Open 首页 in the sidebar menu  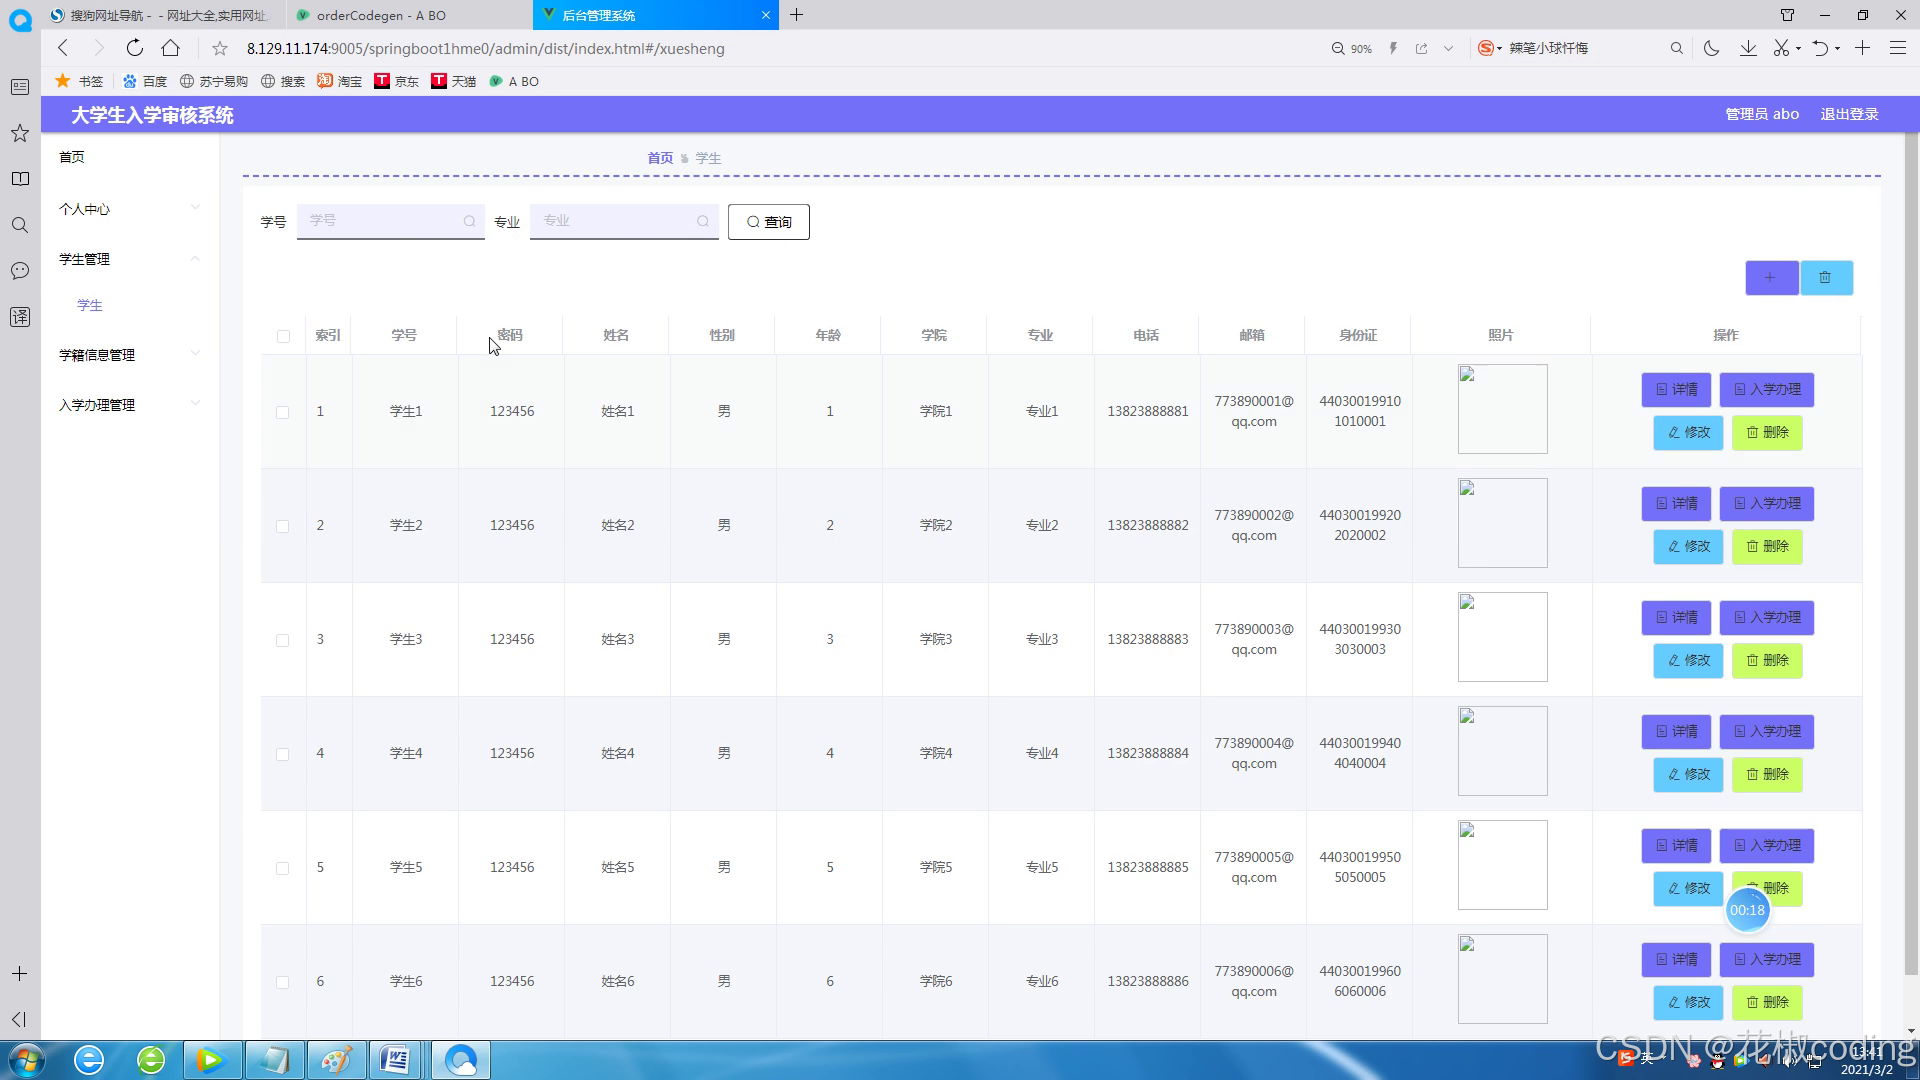(72, 157)
